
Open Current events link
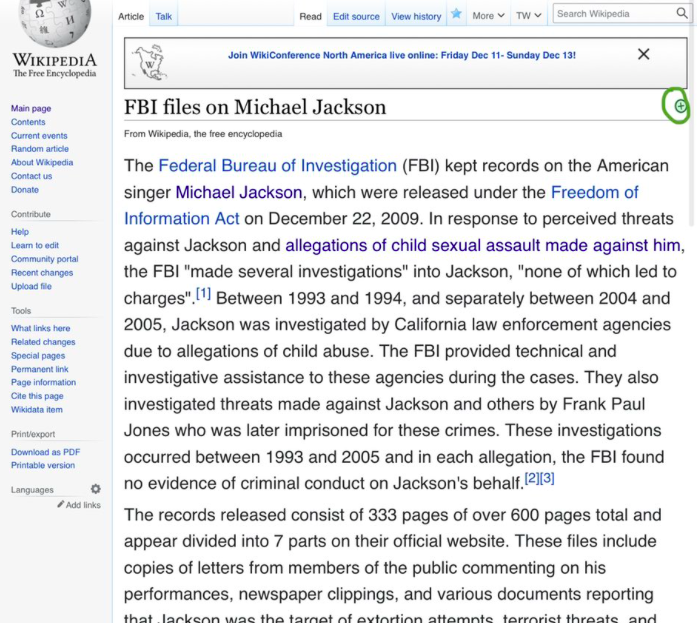pyautogui.click(x=39, y=136)
